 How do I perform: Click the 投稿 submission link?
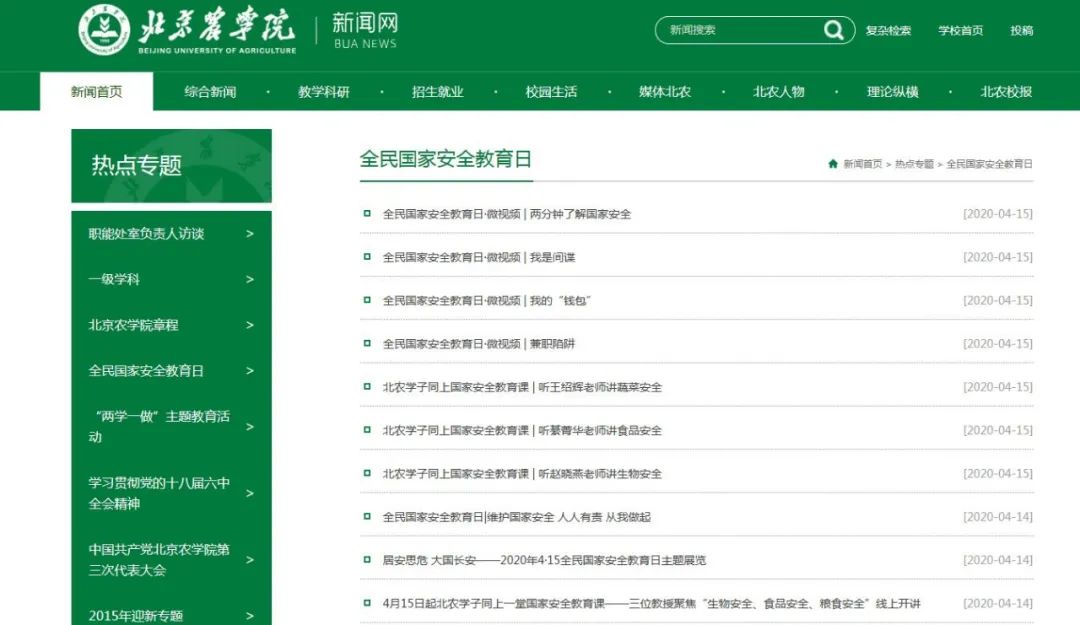tap(1021, 31)
